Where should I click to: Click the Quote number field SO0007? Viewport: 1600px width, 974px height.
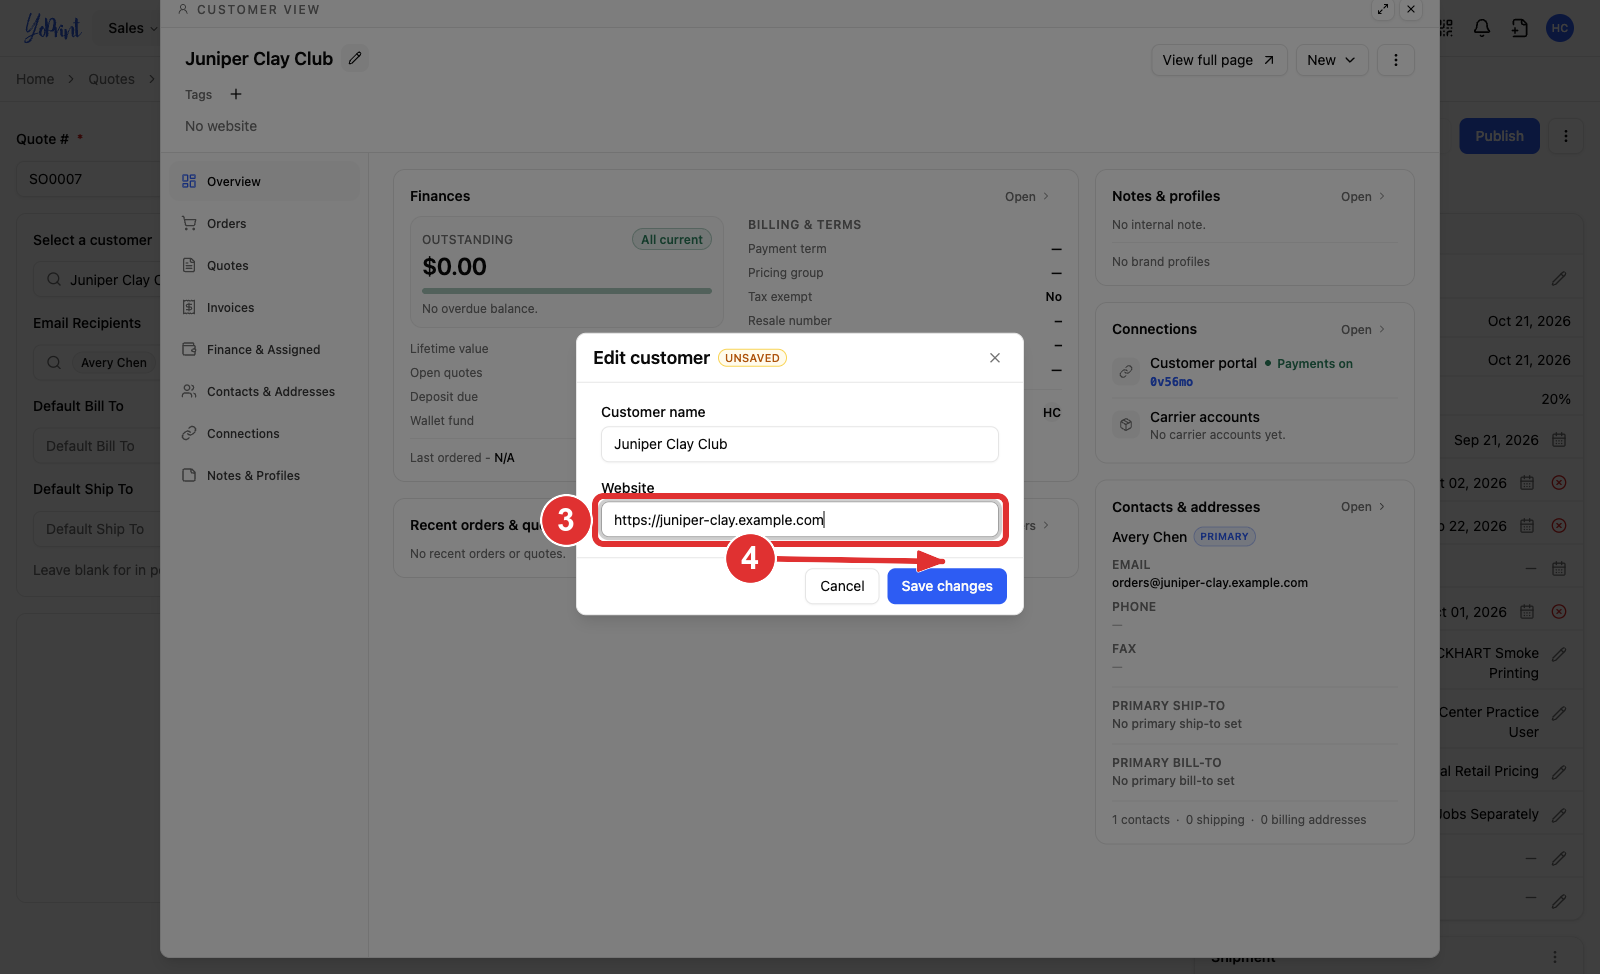pyautogui.click(x=90, y=179)
